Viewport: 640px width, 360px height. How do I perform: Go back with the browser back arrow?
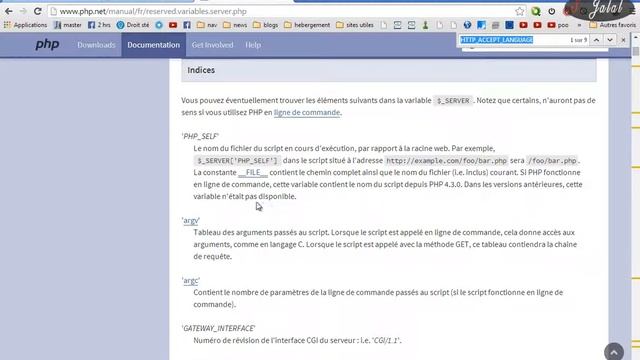[9, 11]
